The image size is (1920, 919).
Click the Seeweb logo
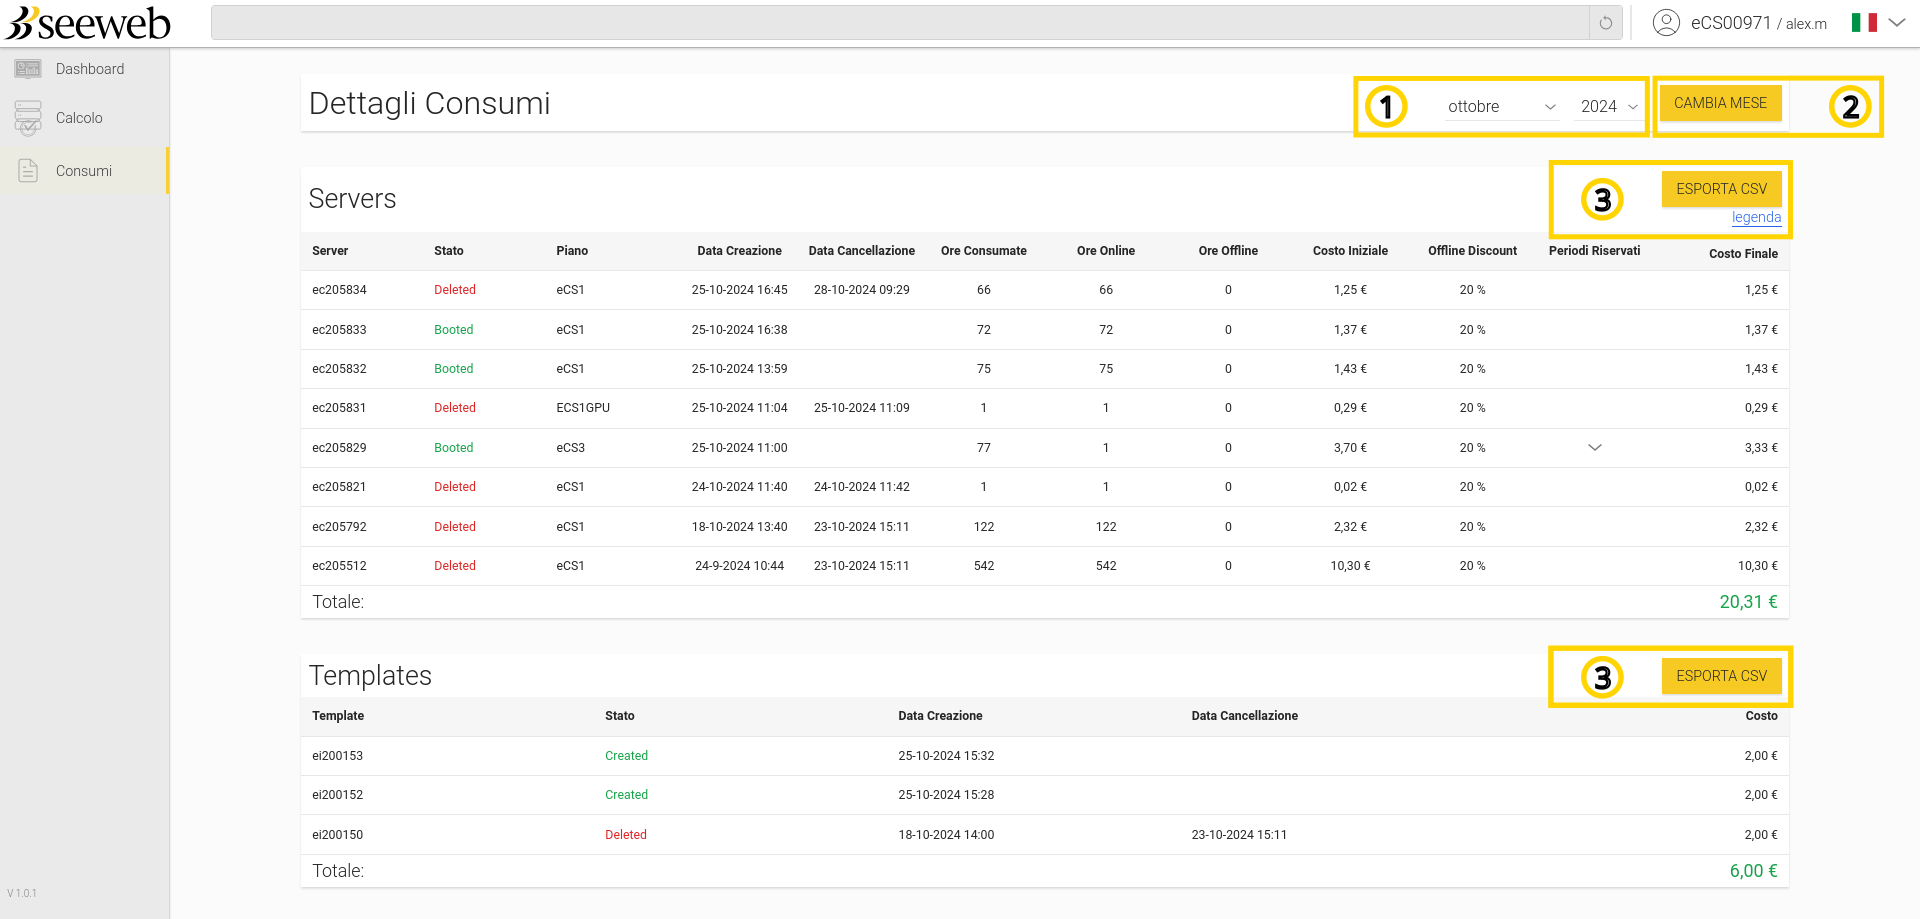[x=88, y=23]
